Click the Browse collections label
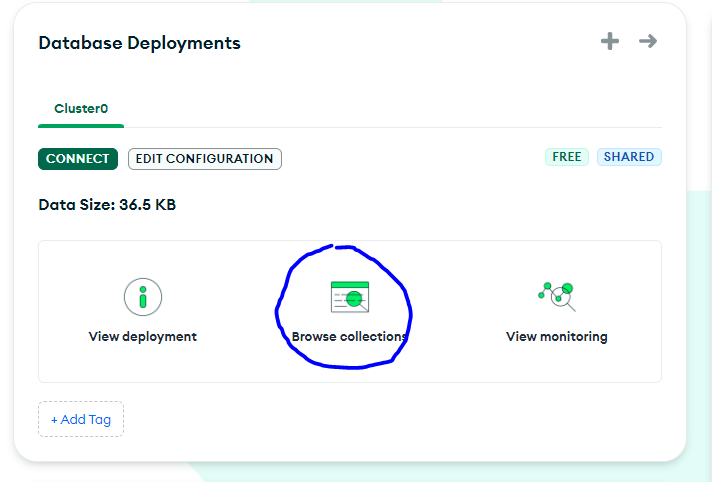 click(x=349, y=337)
